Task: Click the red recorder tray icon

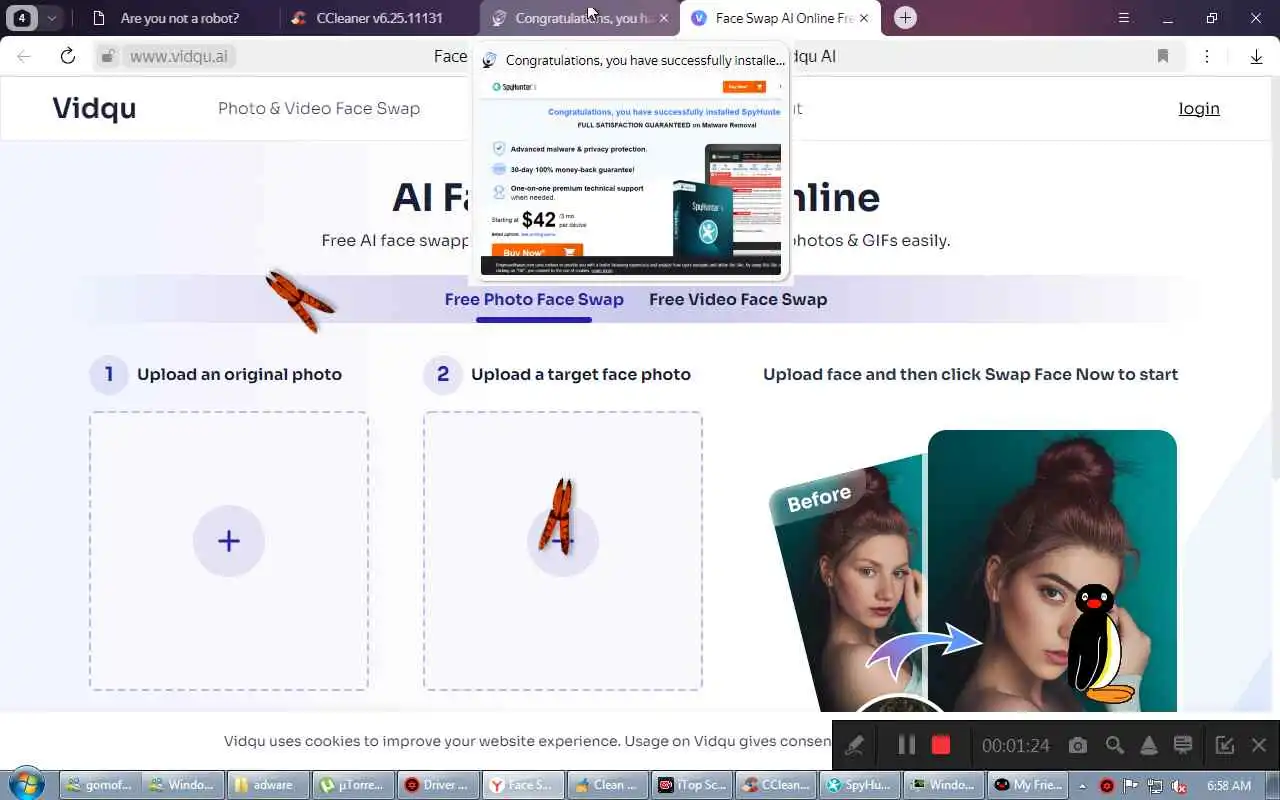Action: point(1107,786)
